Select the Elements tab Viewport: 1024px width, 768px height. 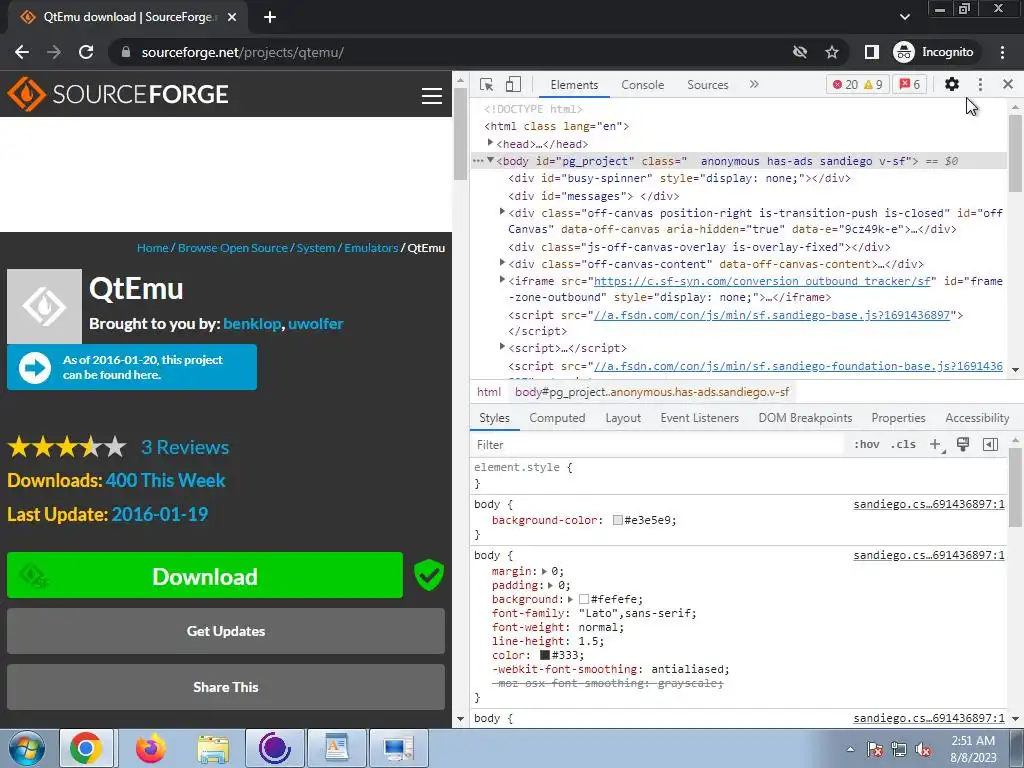[x=574, y=85]
